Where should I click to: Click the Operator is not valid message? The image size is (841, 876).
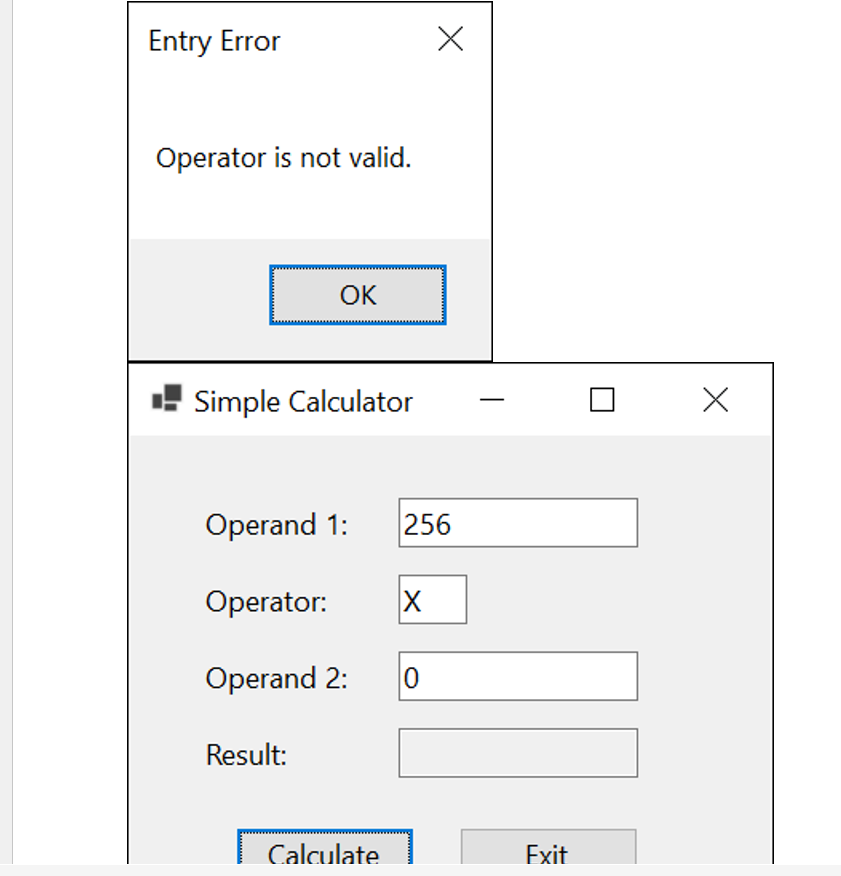[283, 157]
